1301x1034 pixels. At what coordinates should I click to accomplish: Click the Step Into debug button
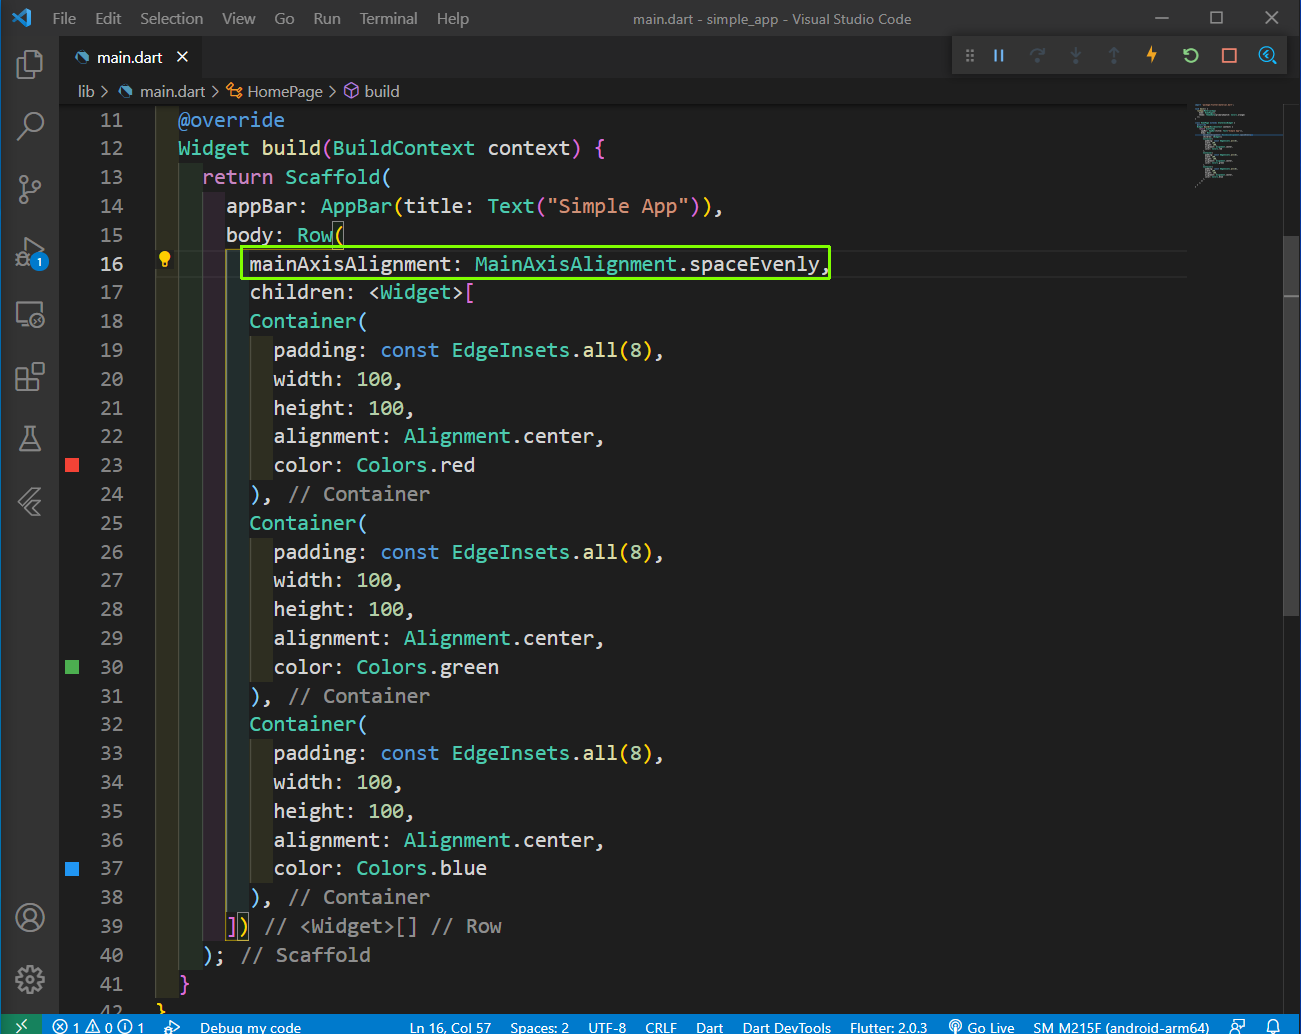coord(1075,56)
